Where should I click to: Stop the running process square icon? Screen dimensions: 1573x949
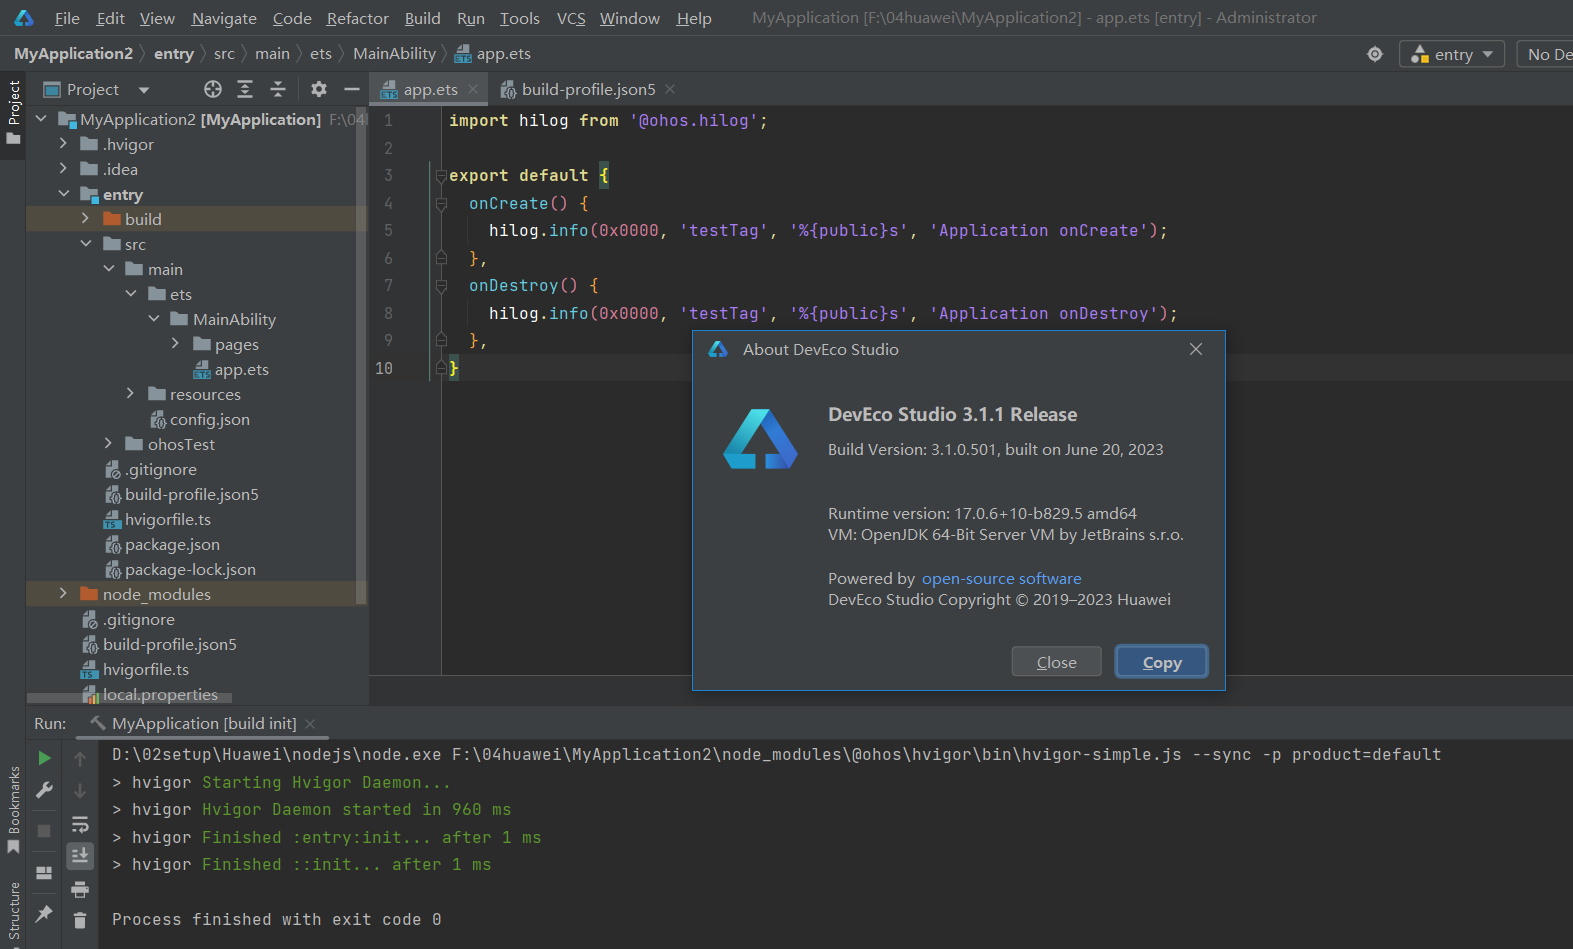coord(44,831)
